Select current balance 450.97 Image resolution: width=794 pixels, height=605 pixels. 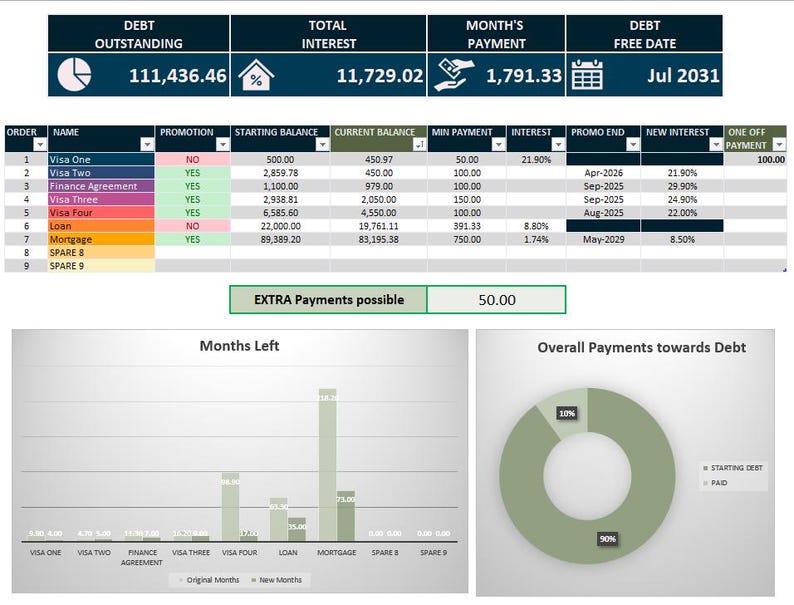(379, 159)
